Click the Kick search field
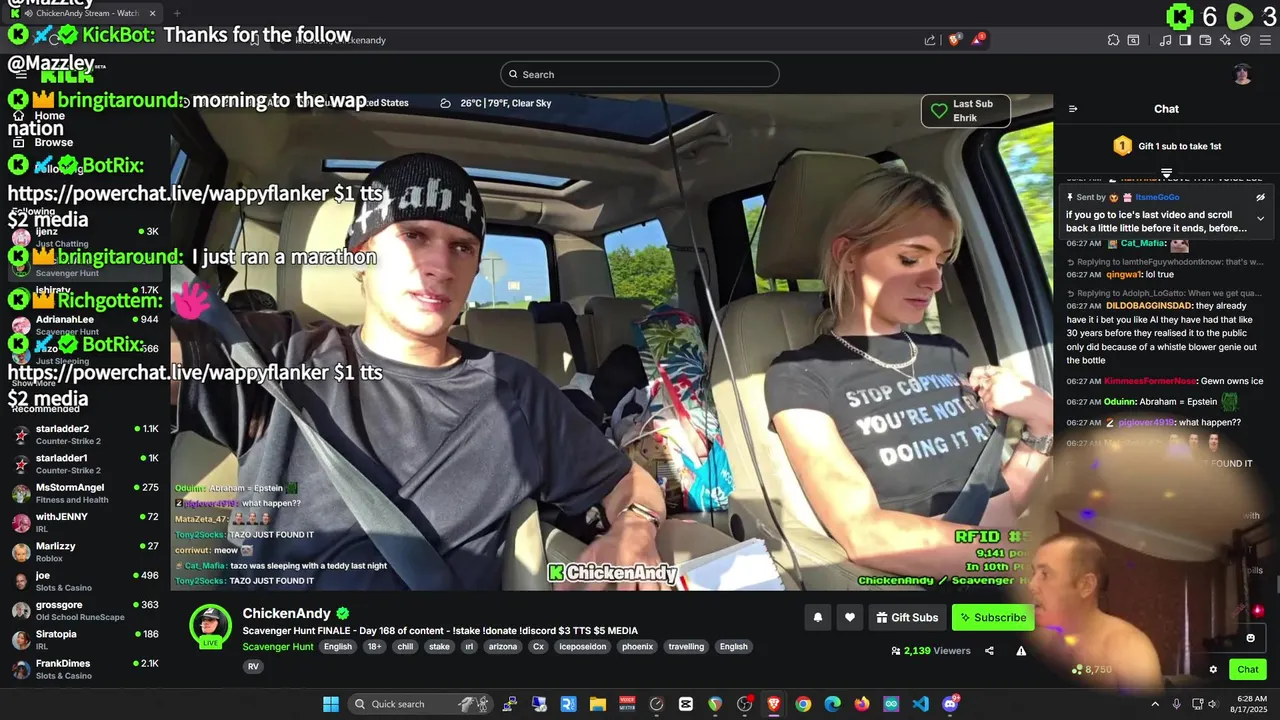The height and width of the screenshot is (720, 1280). [640, 74]
